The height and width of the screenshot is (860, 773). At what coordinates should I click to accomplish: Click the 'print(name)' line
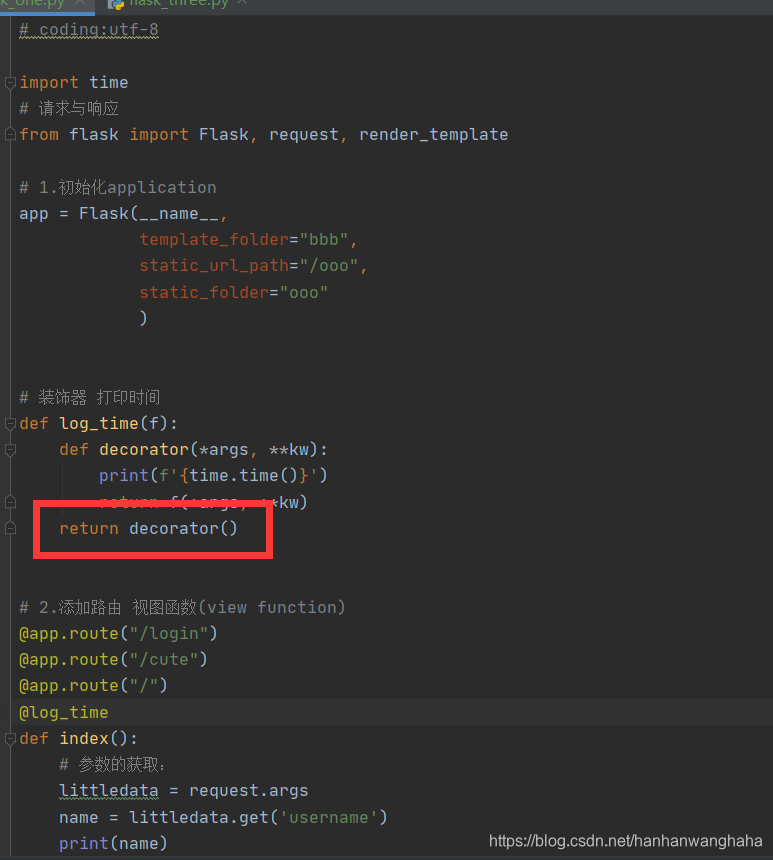[x=113, y=844]
